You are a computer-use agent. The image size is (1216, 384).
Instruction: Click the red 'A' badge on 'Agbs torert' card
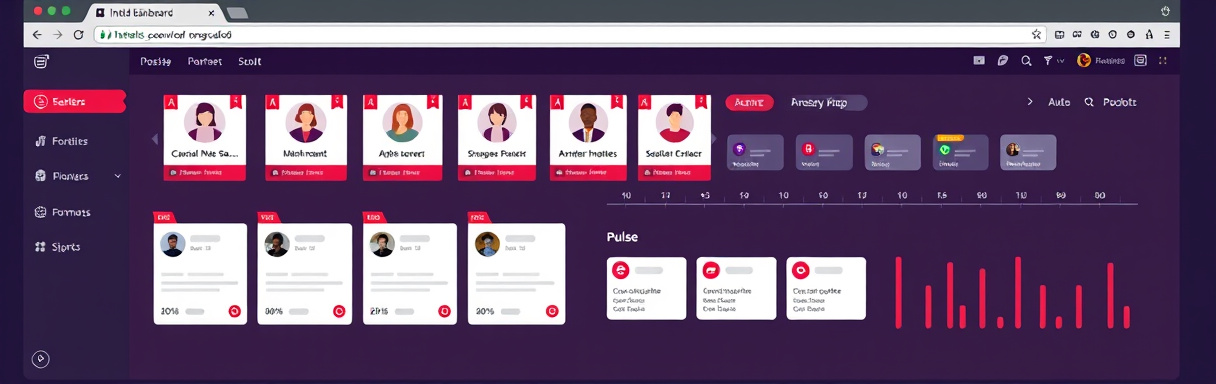pyautogui.click(x=370, y=102)
